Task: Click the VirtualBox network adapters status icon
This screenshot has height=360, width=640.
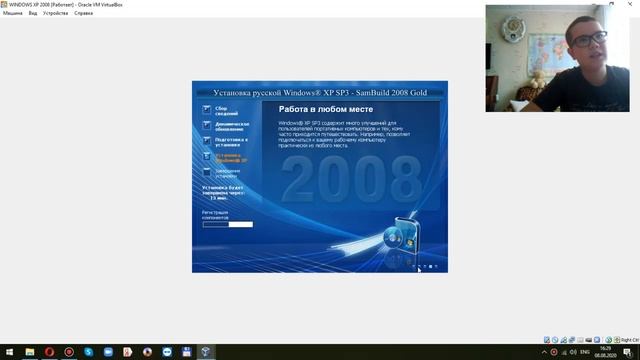Action: pyautogui.click(x=572, y=340)
